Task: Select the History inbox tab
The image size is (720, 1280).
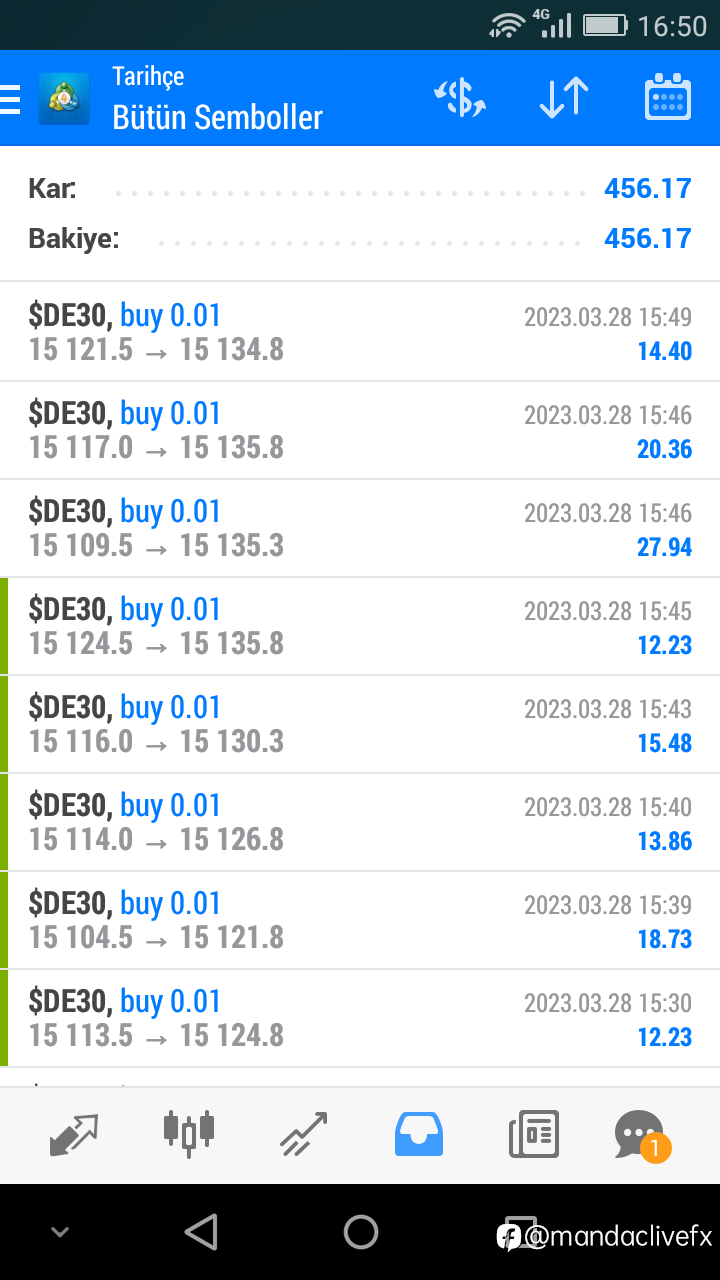Action: [x=419, y=1134]
